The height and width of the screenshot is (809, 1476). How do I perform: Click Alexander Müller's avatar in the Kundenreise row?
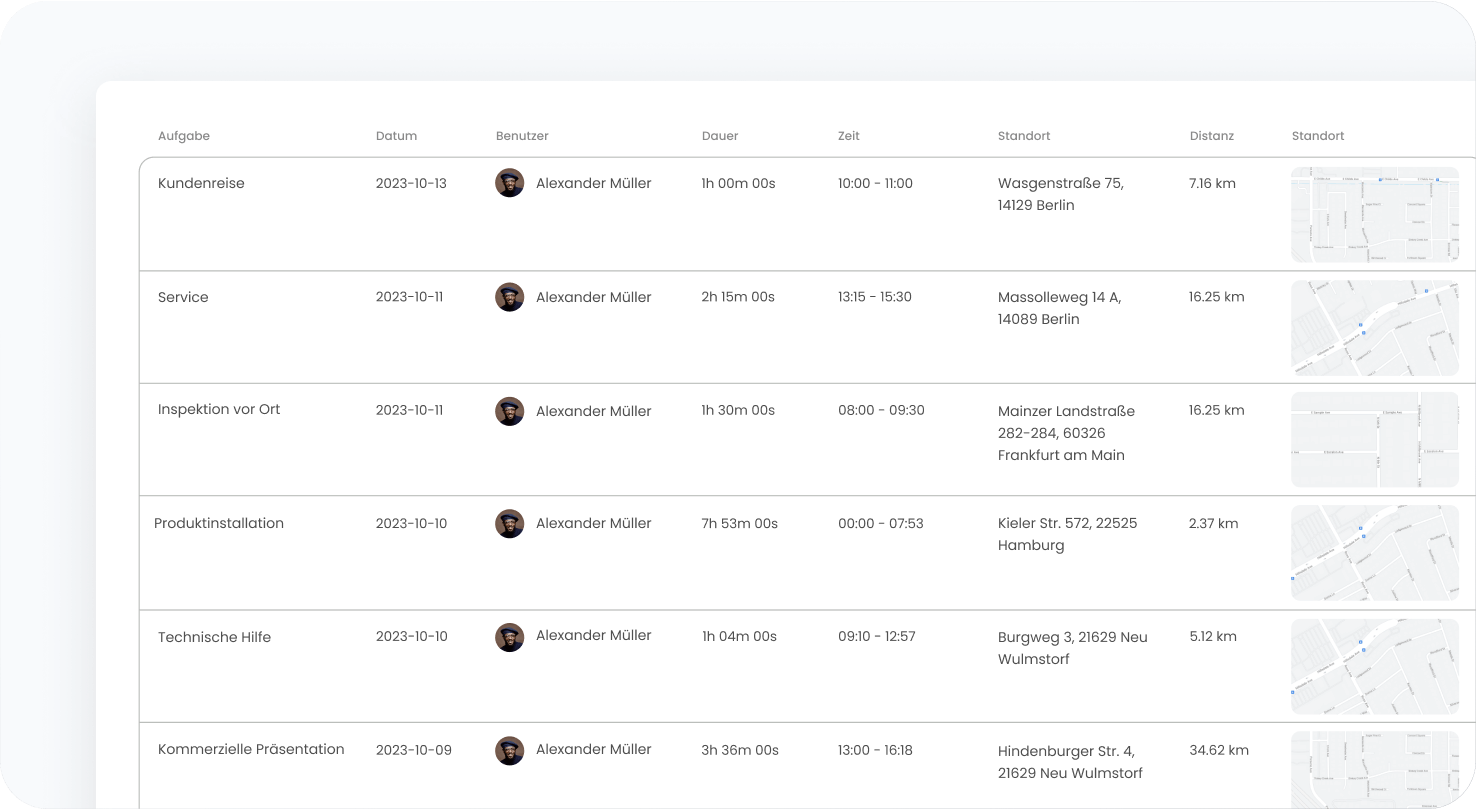point(509,183)
